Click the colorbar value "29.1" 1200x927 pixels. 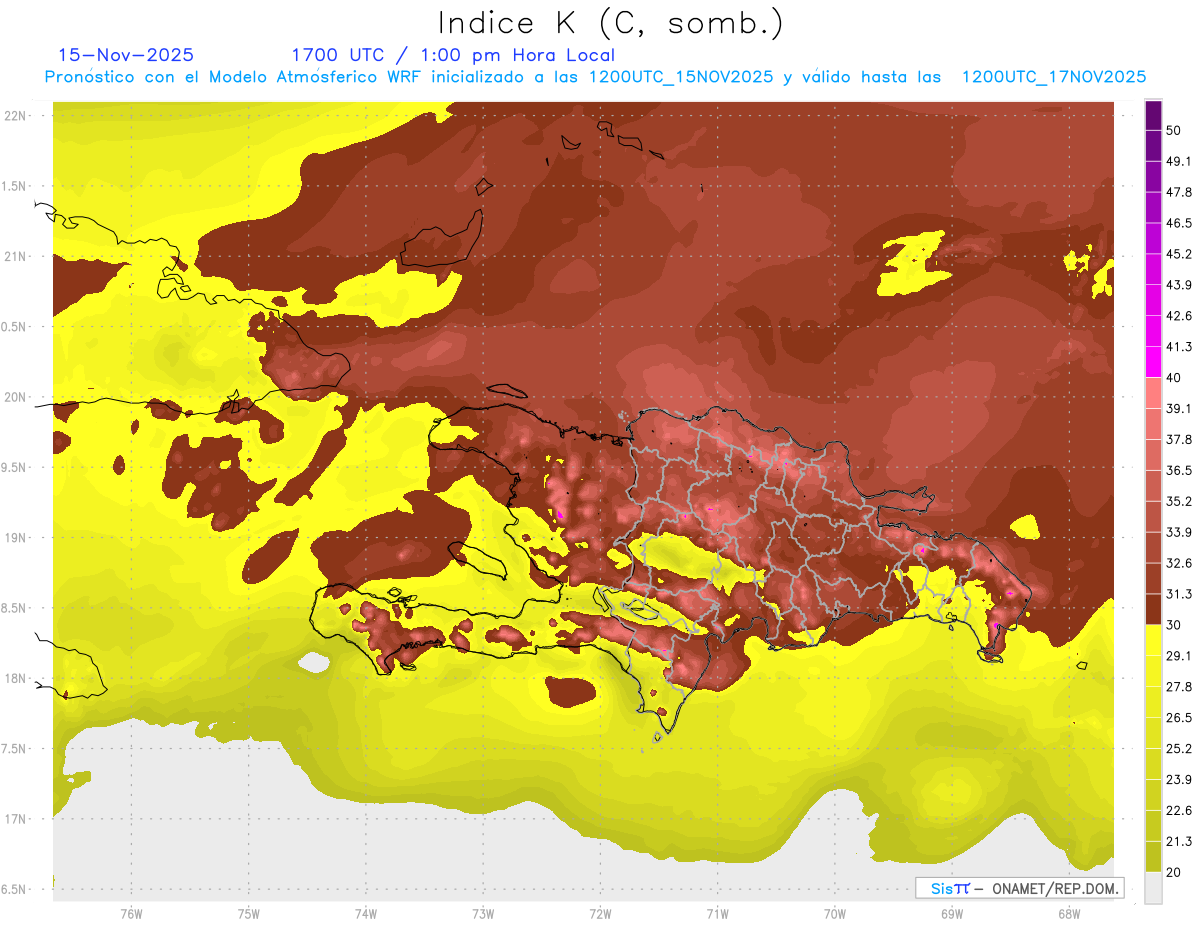click(x=1178, y=656)
